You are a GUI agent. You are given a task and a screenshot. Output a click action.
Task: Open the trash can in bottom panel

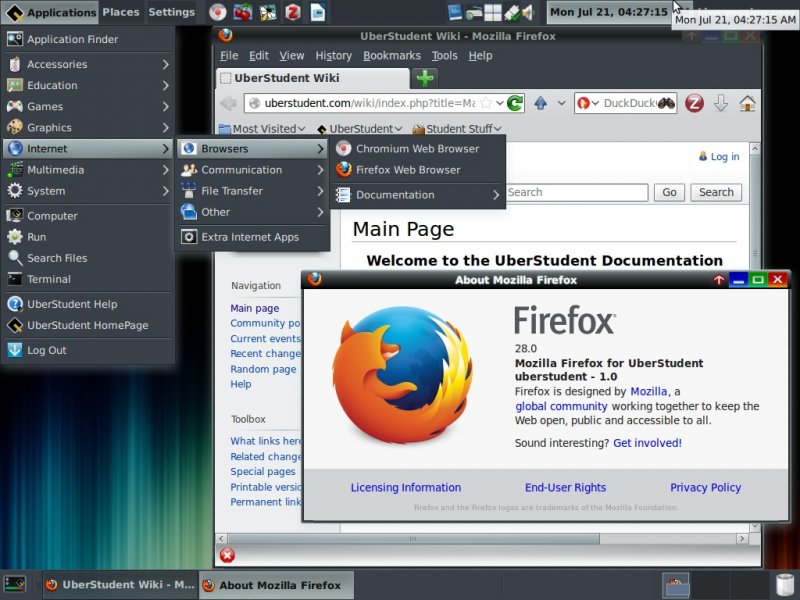(x=785, y=585)
